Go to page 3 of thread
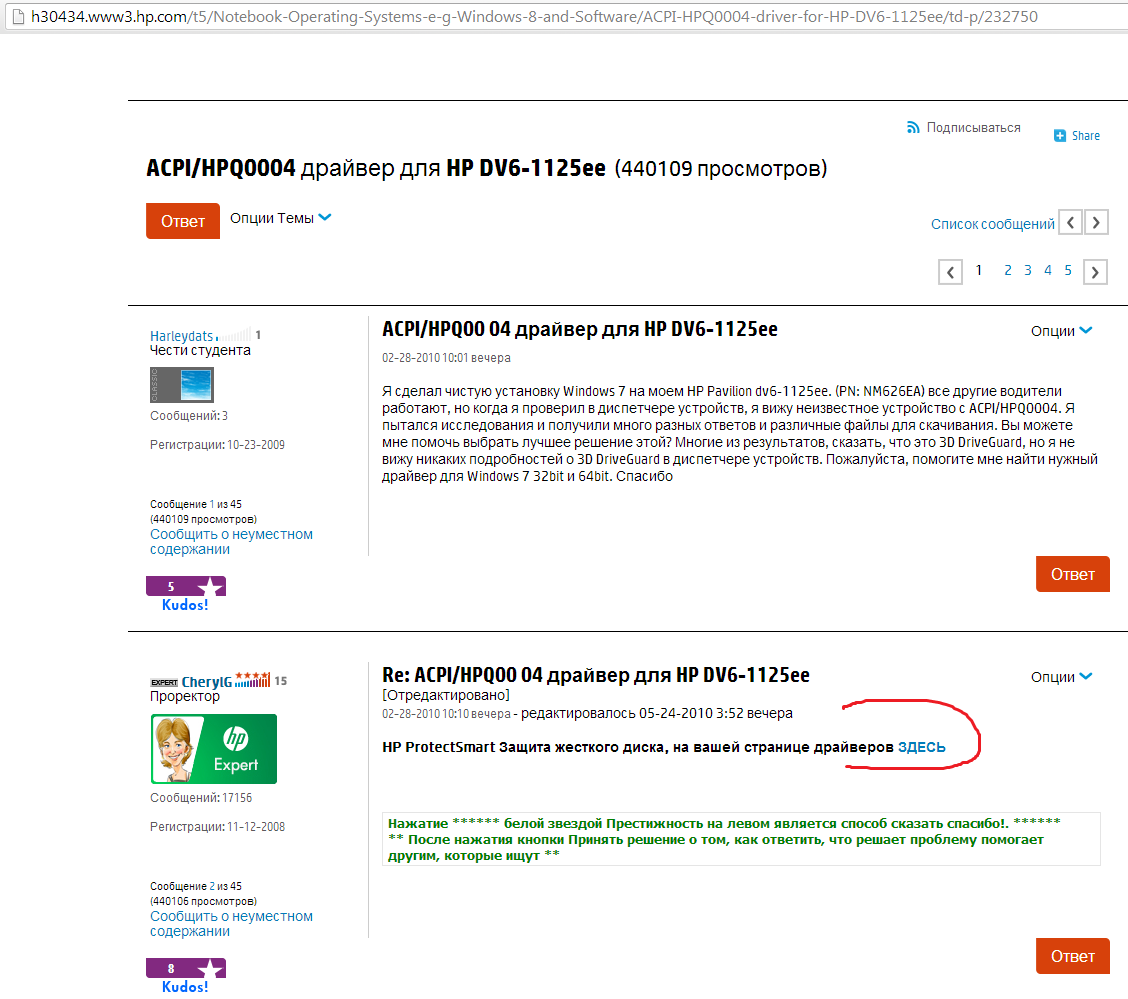 [1028, 270]
